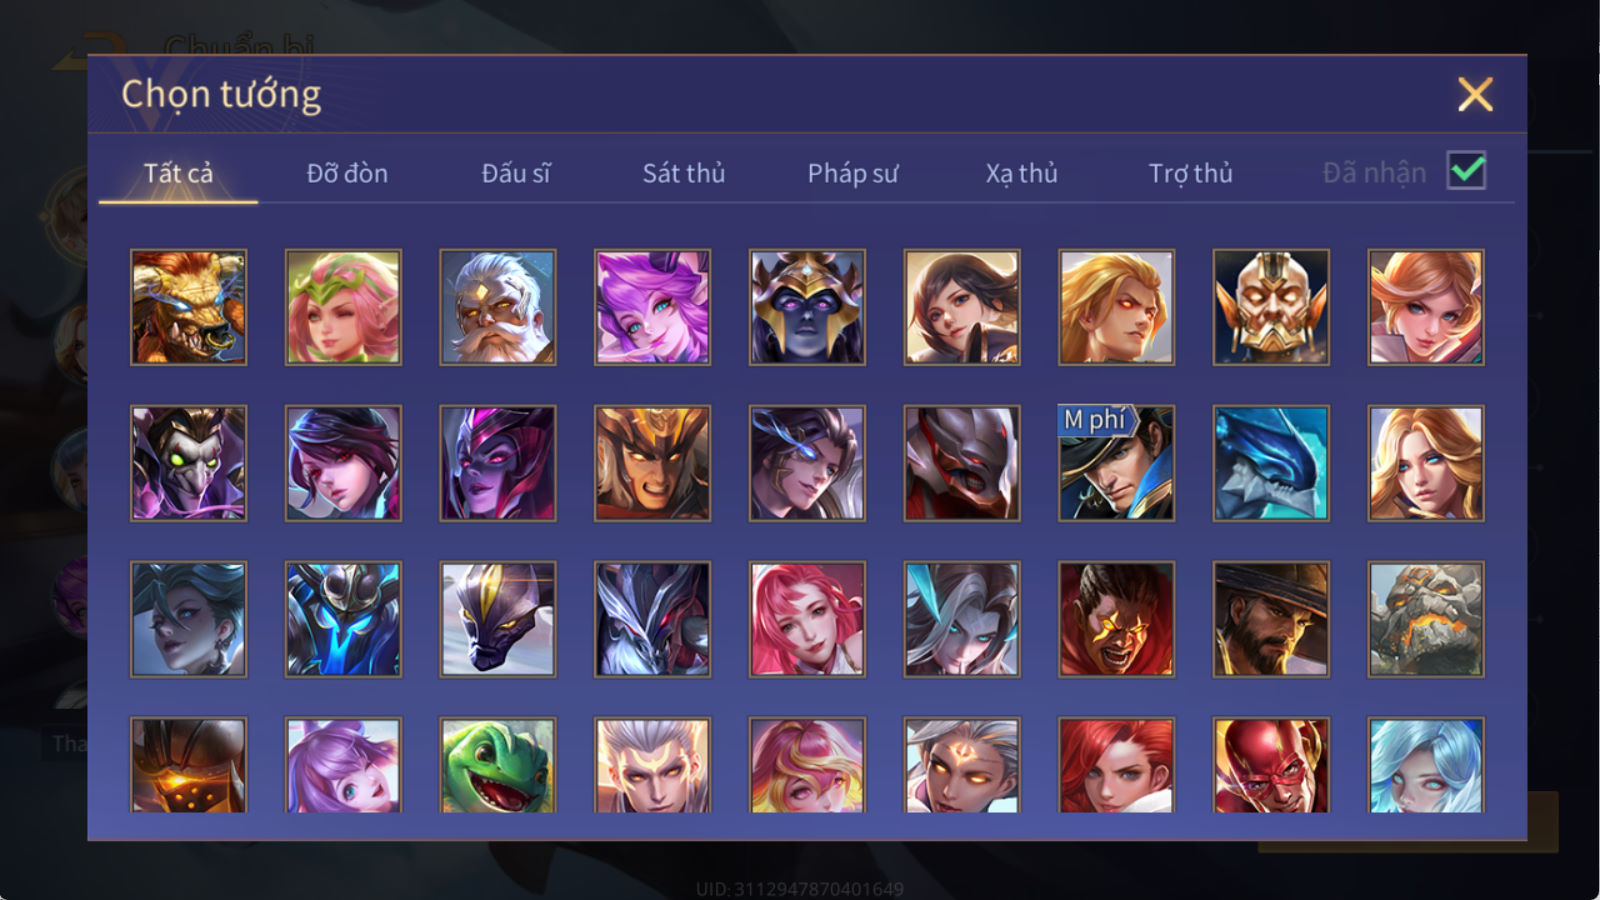Select the pink-haired girl with green crown
This screenshot has height=900, width=1600.
click(343, 307)
